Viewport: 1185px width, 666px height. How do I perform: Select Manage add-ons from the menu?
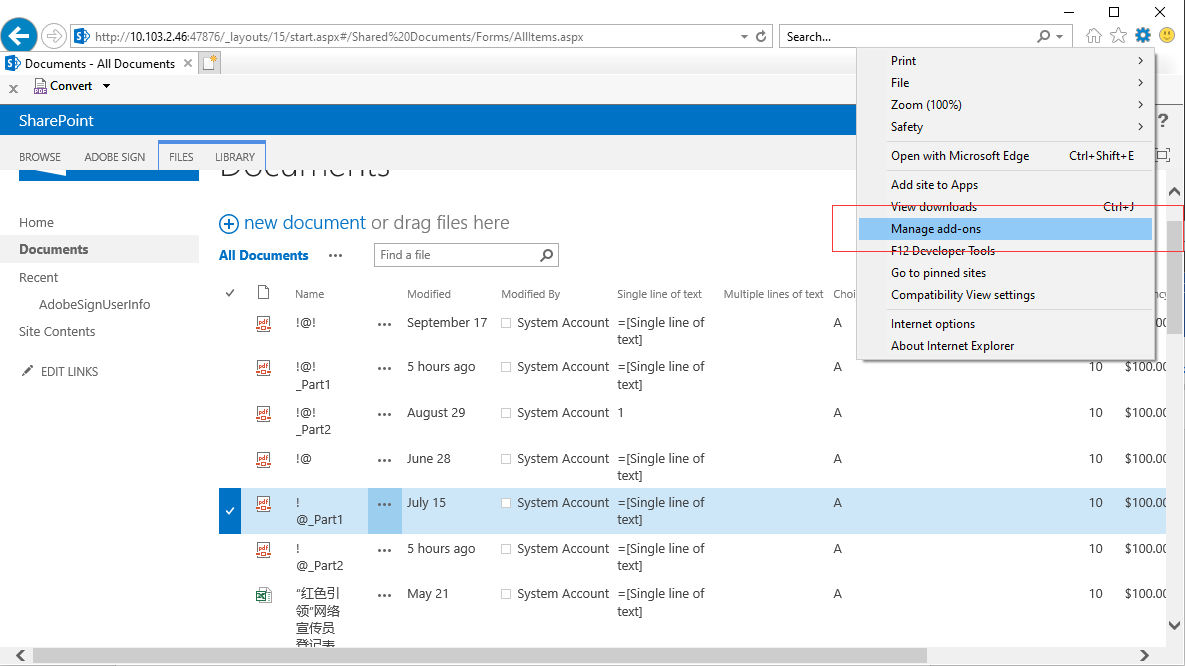pyautogui.click(x=936, y=229)
